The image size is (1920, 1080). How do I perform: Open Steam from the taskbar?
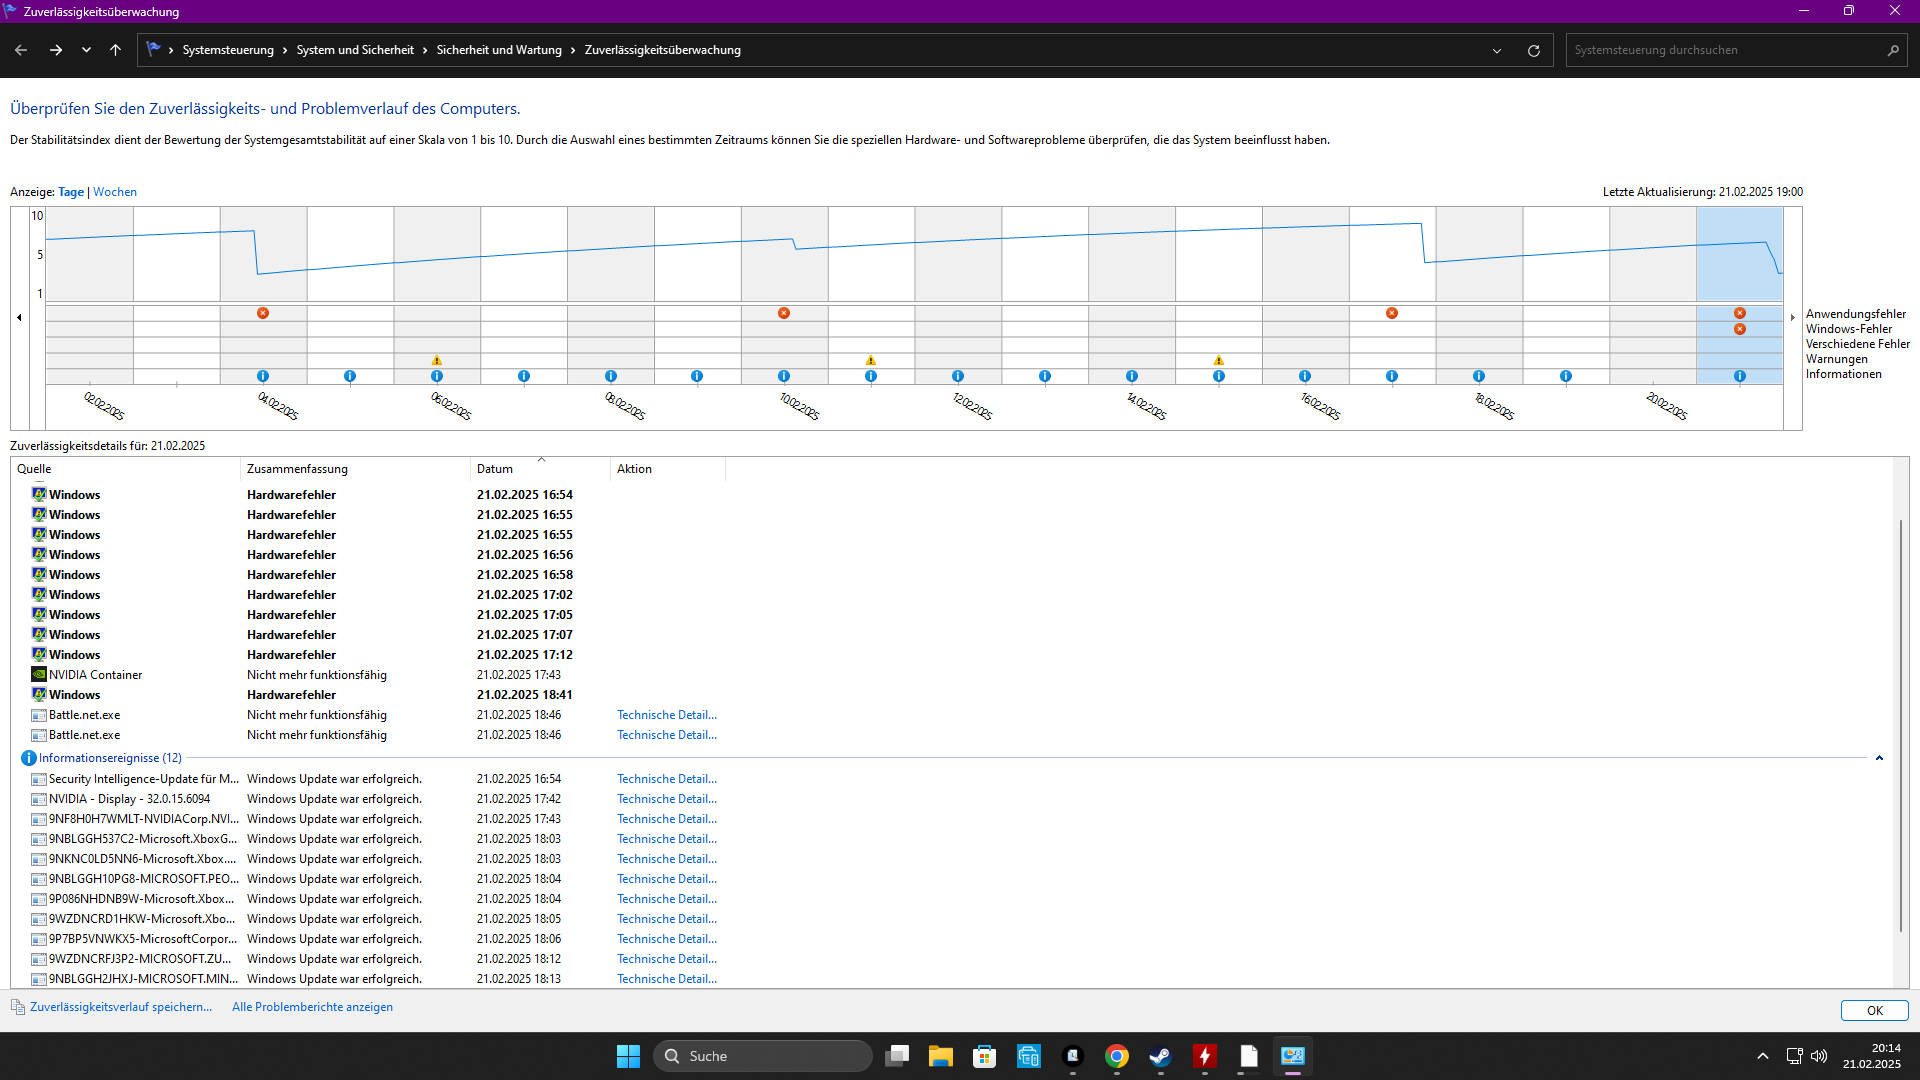tap(1160, 1056)
